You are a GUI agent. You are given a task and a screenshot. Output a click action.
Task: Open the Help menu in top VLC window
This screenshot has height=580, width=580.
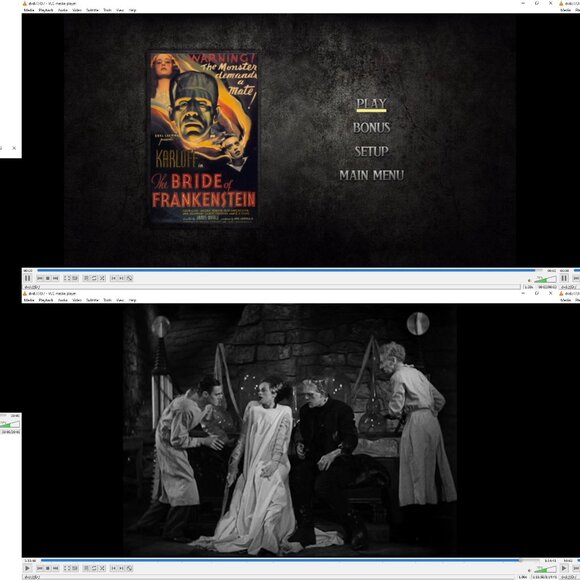coord(132,10)
